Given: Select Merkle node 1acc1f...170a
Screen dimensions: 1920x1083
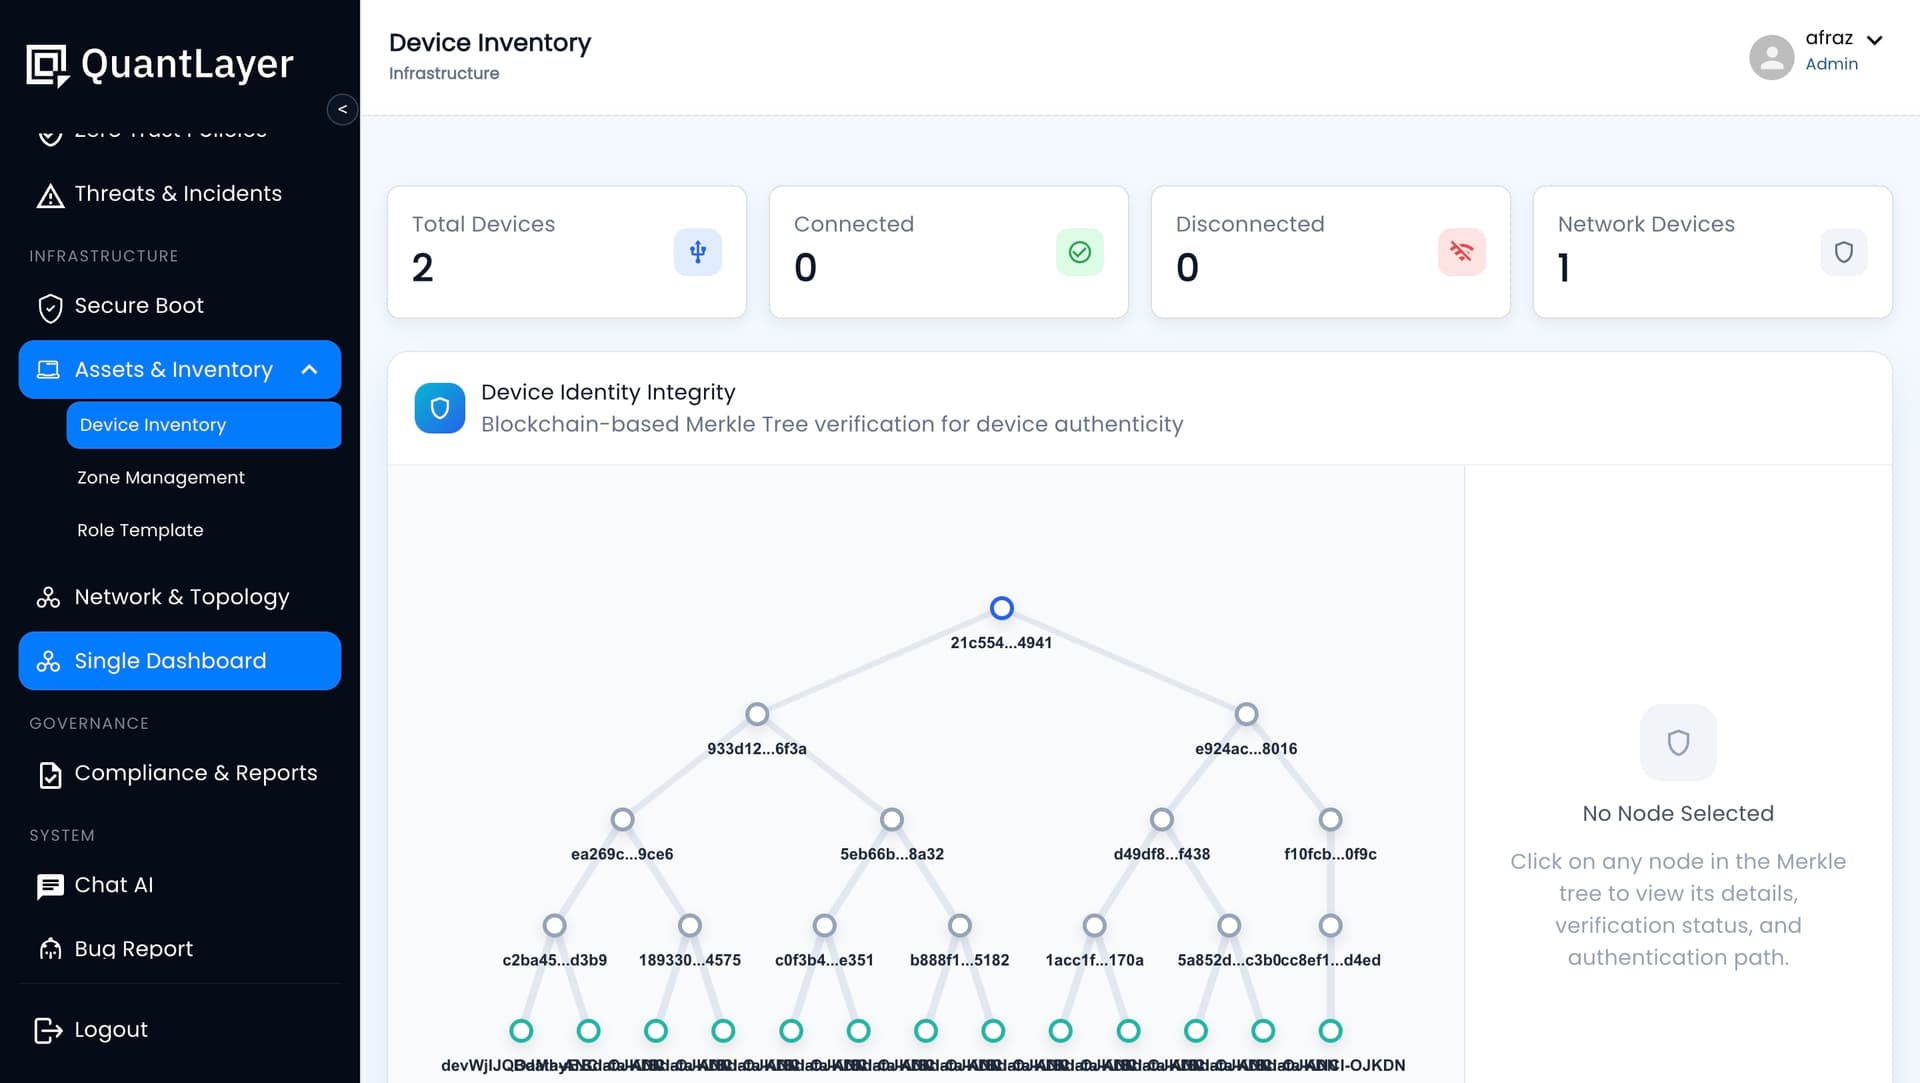Looking at the screenshot, I should click(1094, 925).
